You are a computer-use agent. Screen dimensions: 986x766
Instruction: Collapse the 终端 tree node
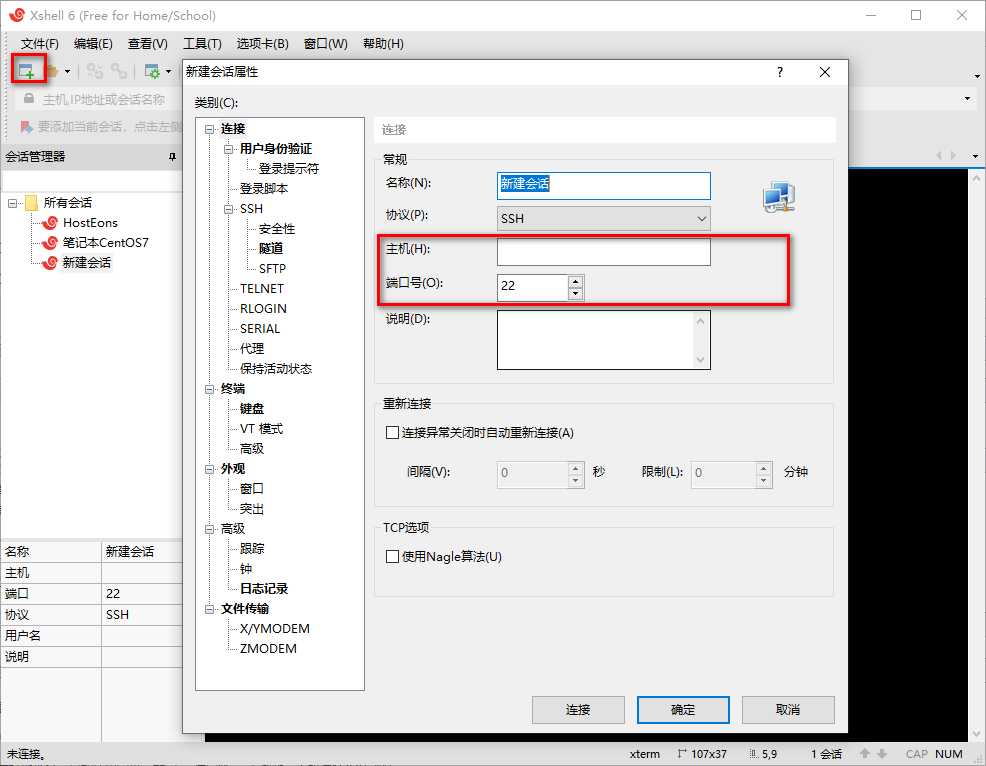point(209,389)
